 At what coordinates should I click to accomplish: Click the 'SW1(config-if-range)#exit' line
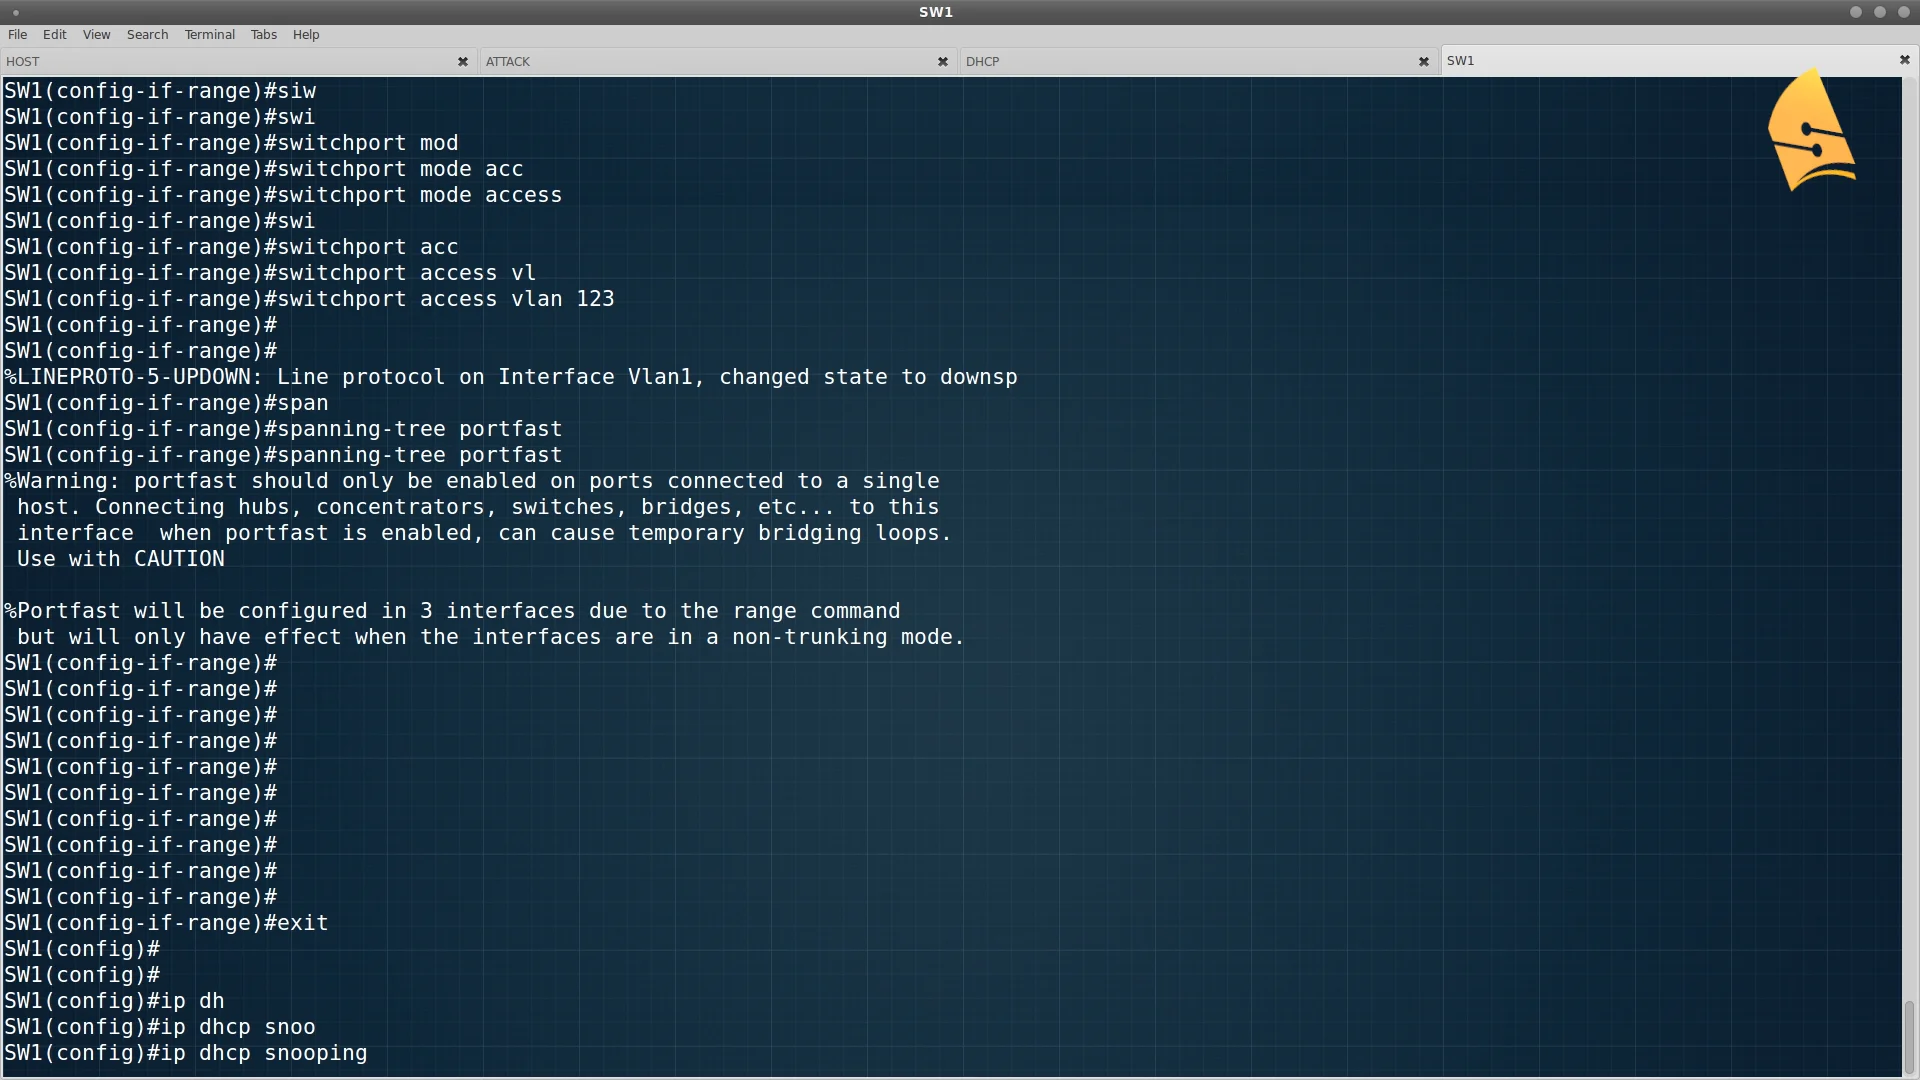(x=166, y=923)
